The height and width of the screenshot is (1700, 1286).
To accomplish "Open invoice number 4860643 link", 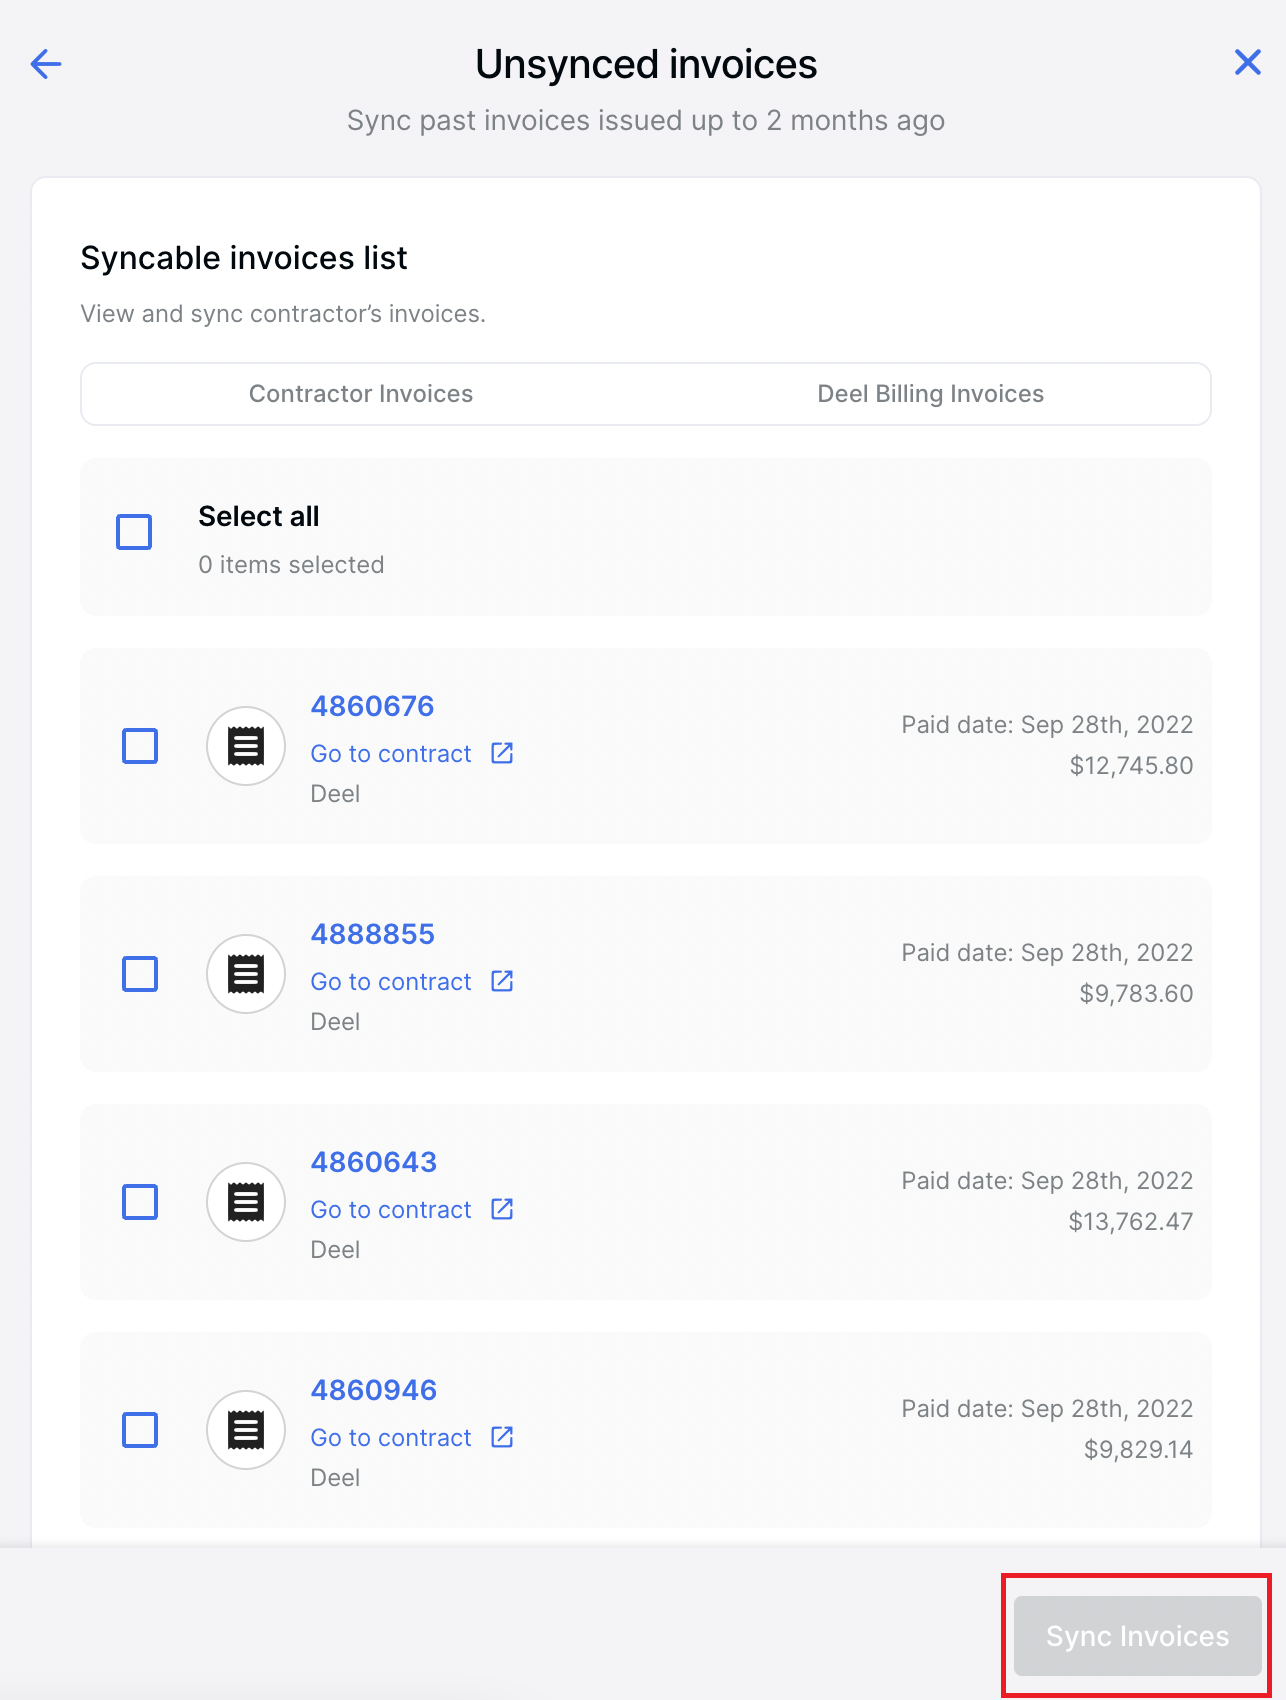I will (x=374, y=1162).
